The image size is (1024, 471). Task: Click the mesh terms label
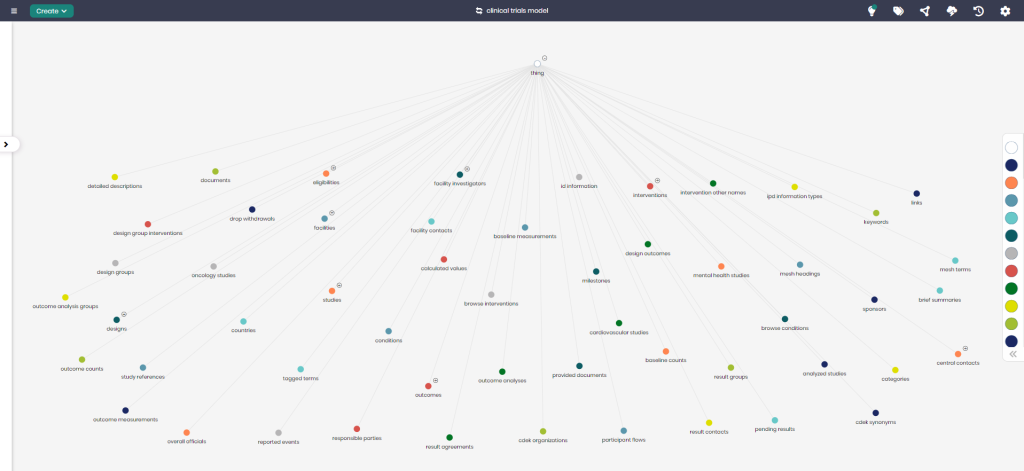(x=955, y=270)
